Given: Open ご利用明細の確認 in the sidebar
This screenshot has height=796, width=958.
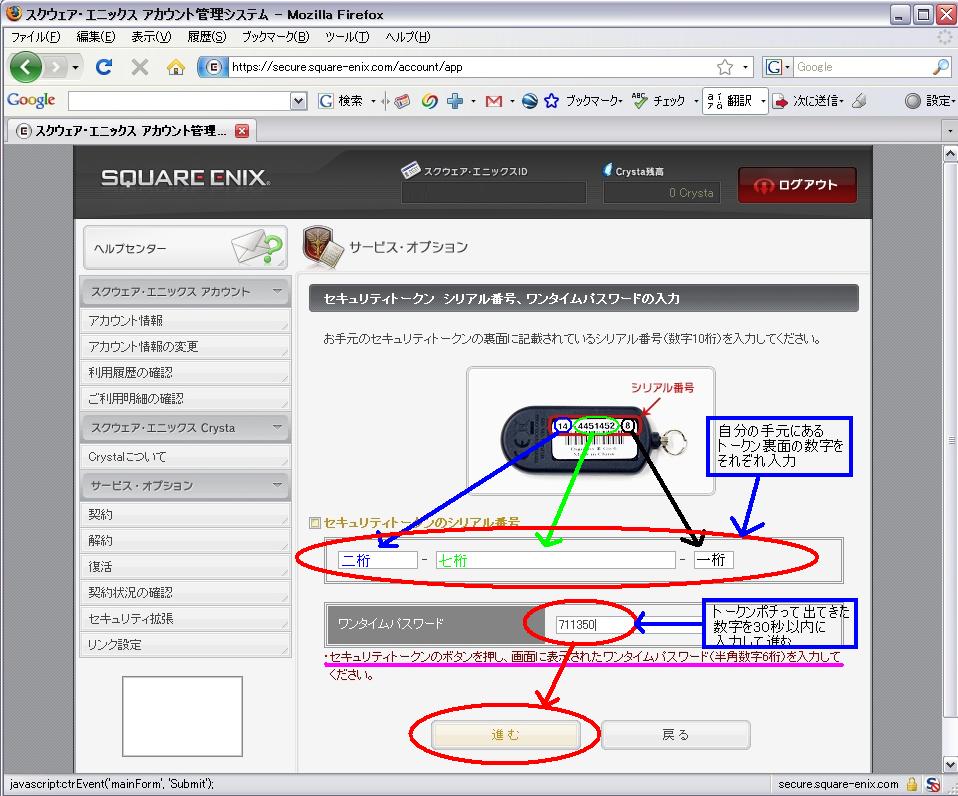Looking at the screenshot, I should (185, 399).
